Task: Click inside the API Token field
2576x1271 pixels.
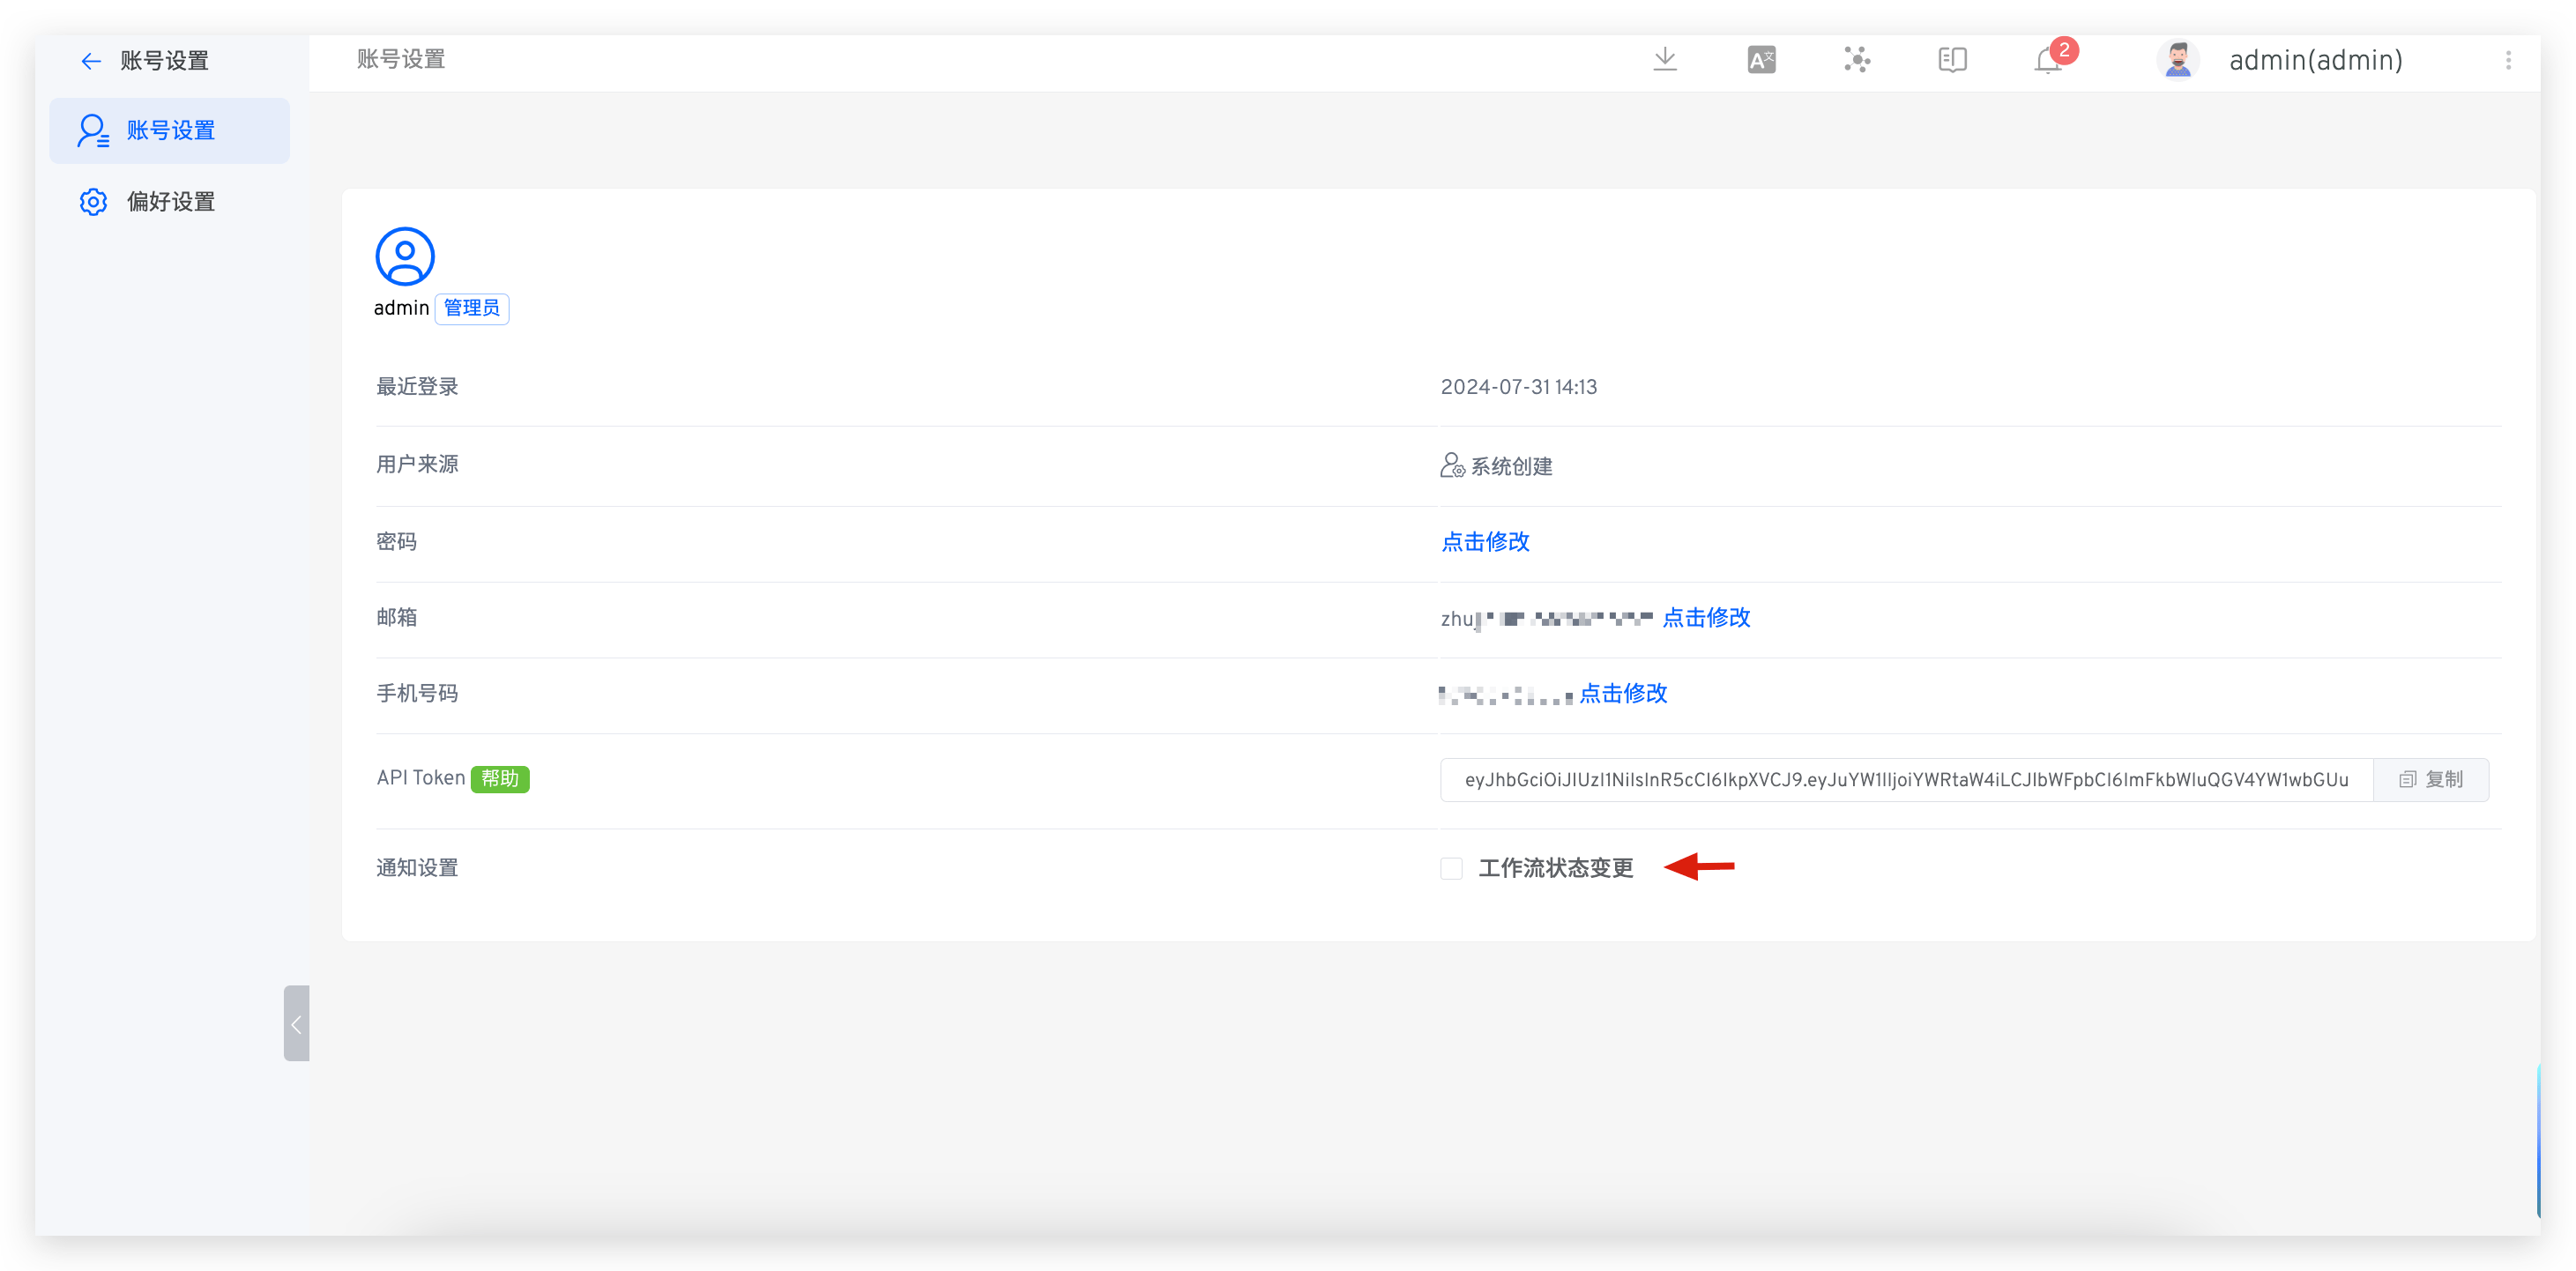Action: (1905, 780)
